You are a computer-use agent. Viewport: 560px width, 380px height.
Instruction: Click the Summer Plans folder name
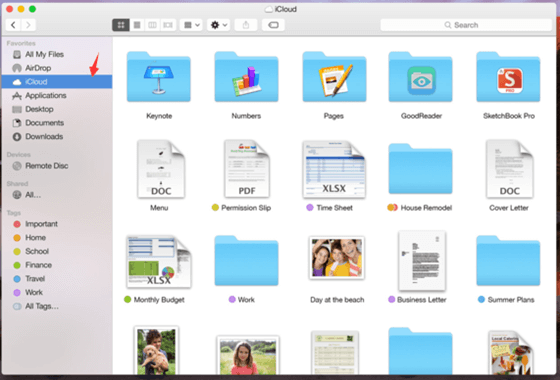coord(511,300)
